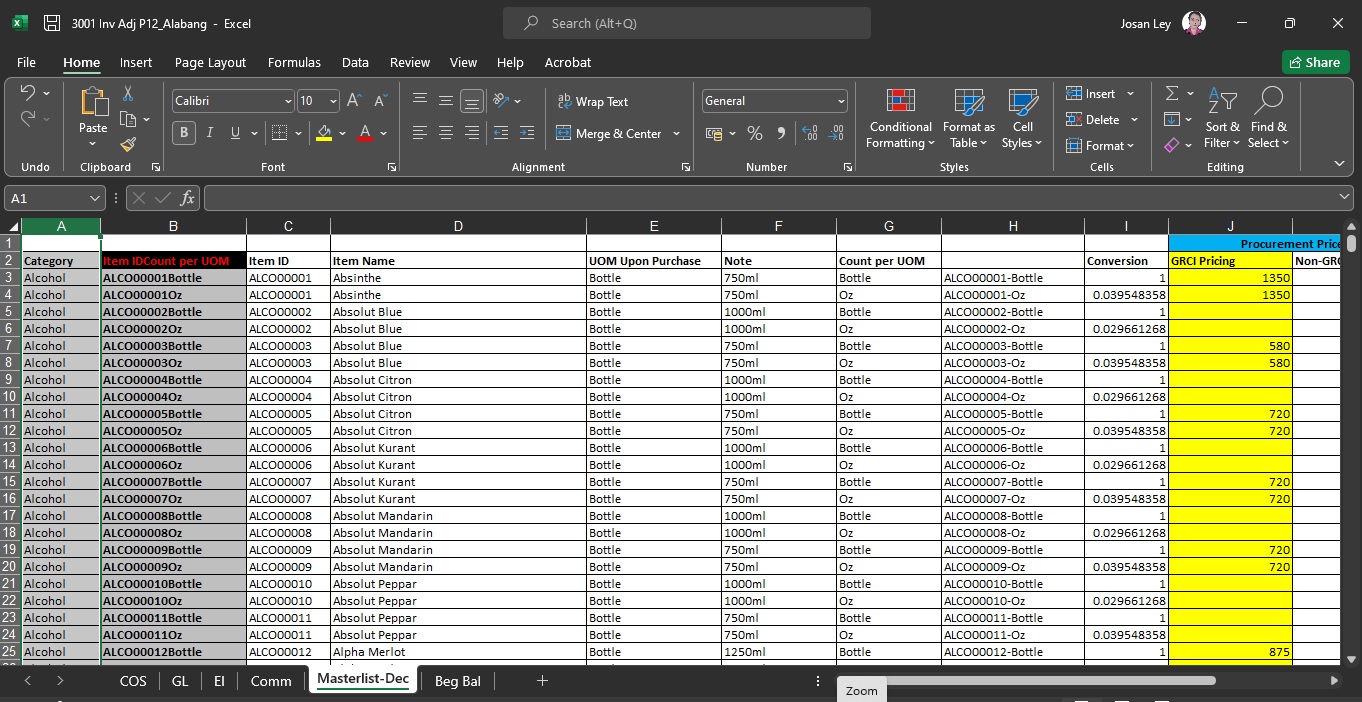Open the font name Calibri dropdown

point(288,101)
